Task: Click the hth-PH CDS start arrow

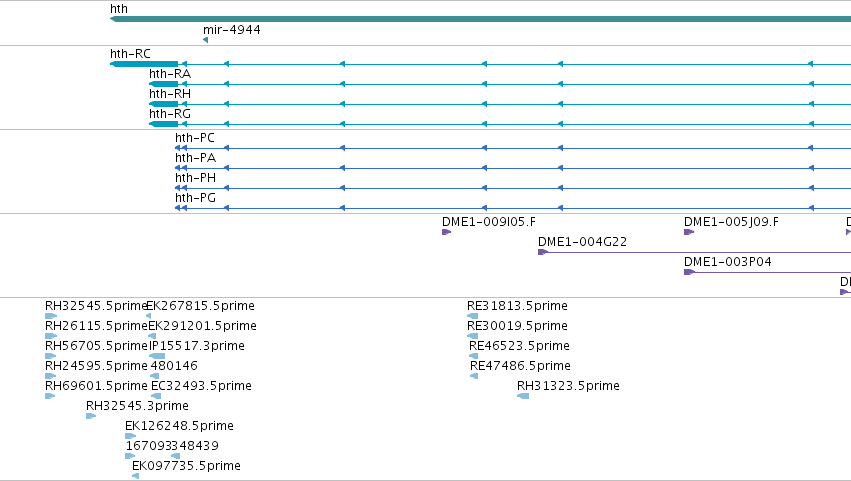Action: (x=177, y=188)
